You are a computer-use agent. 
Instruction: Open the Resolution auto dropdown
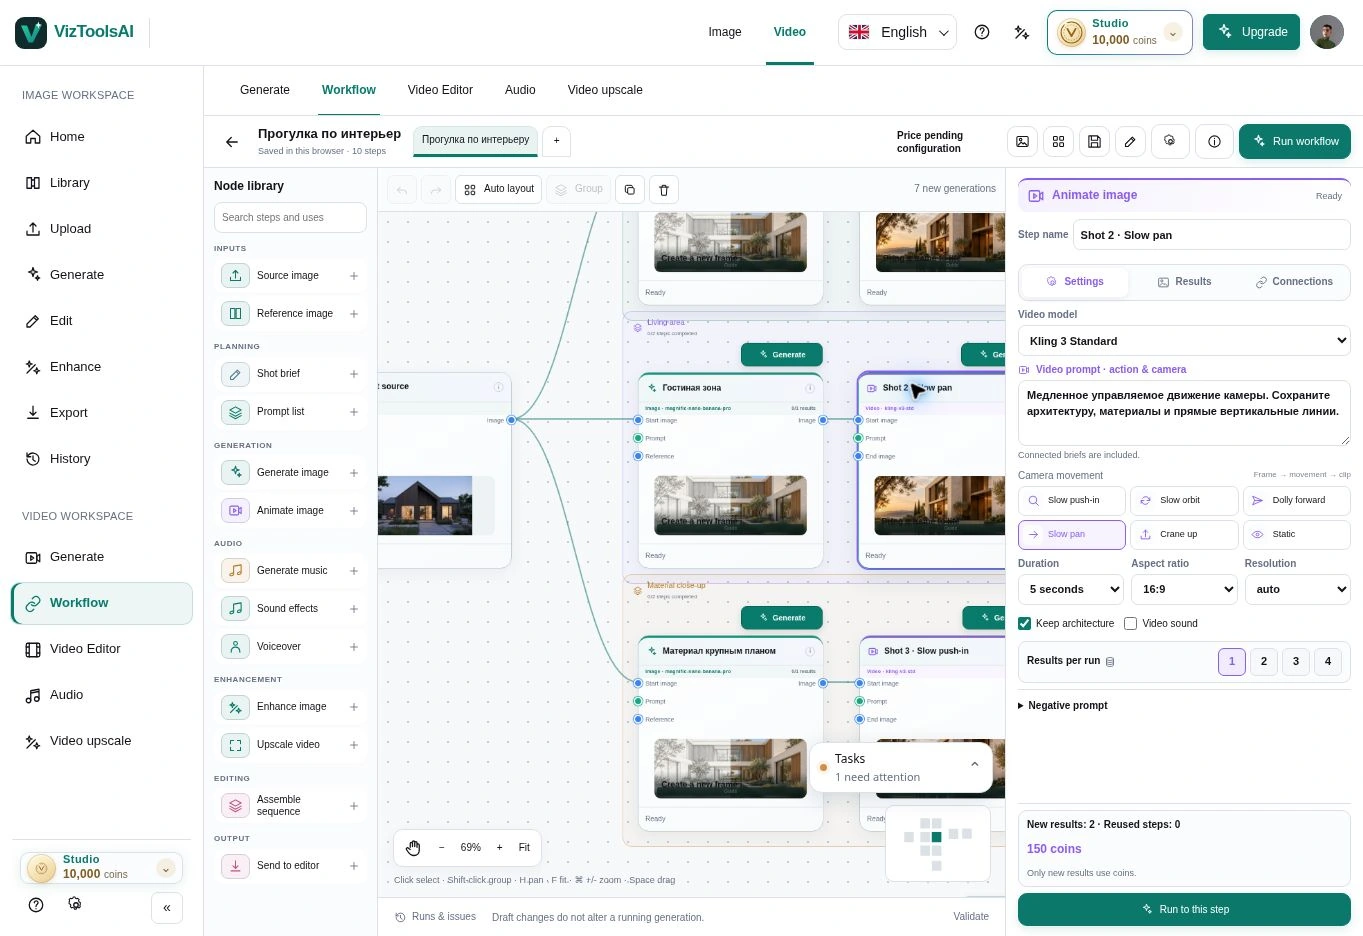1297,590
